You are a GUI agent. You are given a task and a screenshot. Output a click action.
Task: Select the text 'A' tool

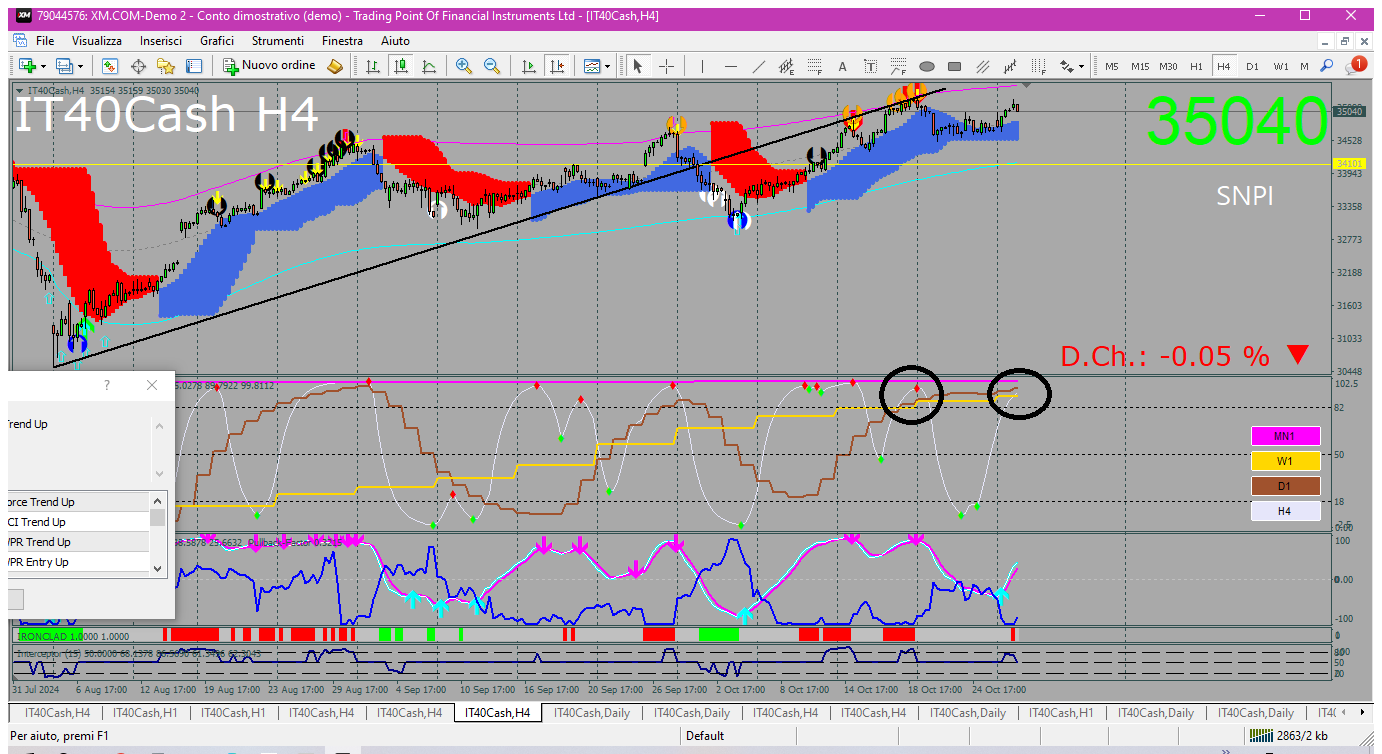click(843, 66)
